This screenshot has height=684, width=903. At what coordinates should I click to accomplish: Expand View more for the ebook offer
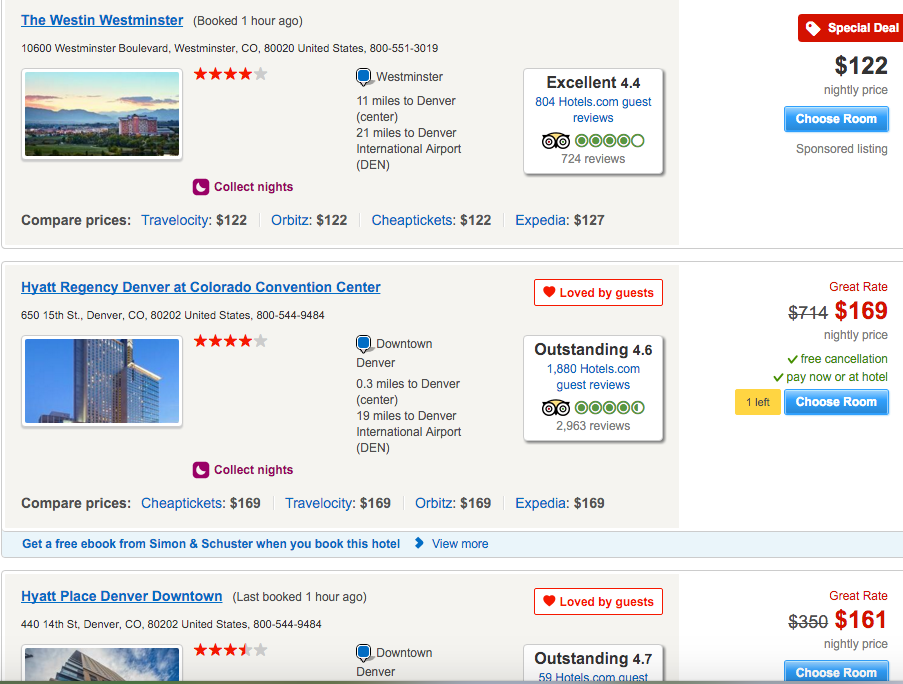pyautogui.click(x=460, y=544)
